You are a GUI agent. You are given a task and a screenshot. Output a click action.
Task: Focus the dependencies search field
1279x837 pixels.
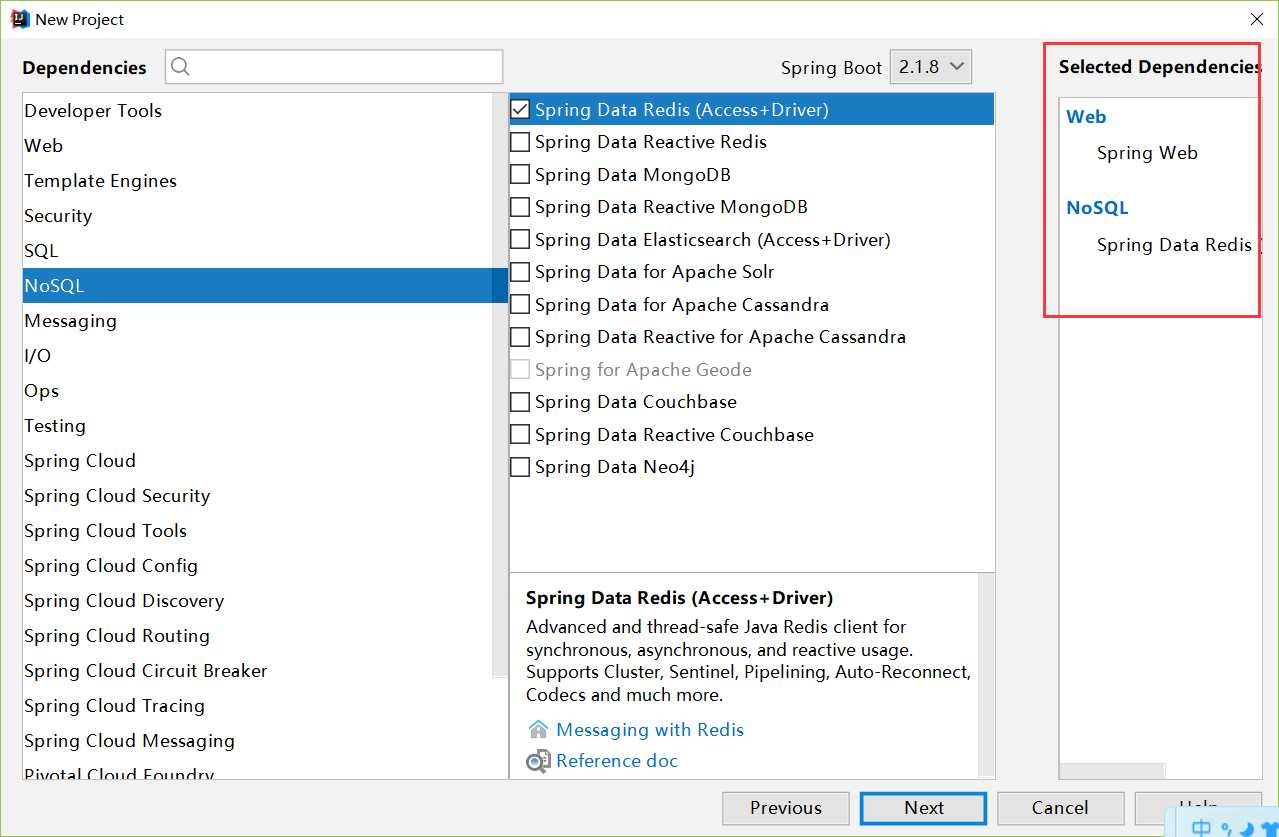point(334,67)
